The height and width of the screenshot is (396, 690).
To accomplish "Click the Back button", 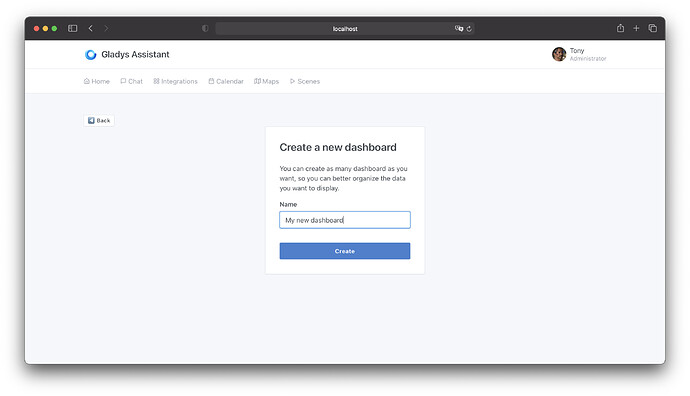I will point(99,121).
